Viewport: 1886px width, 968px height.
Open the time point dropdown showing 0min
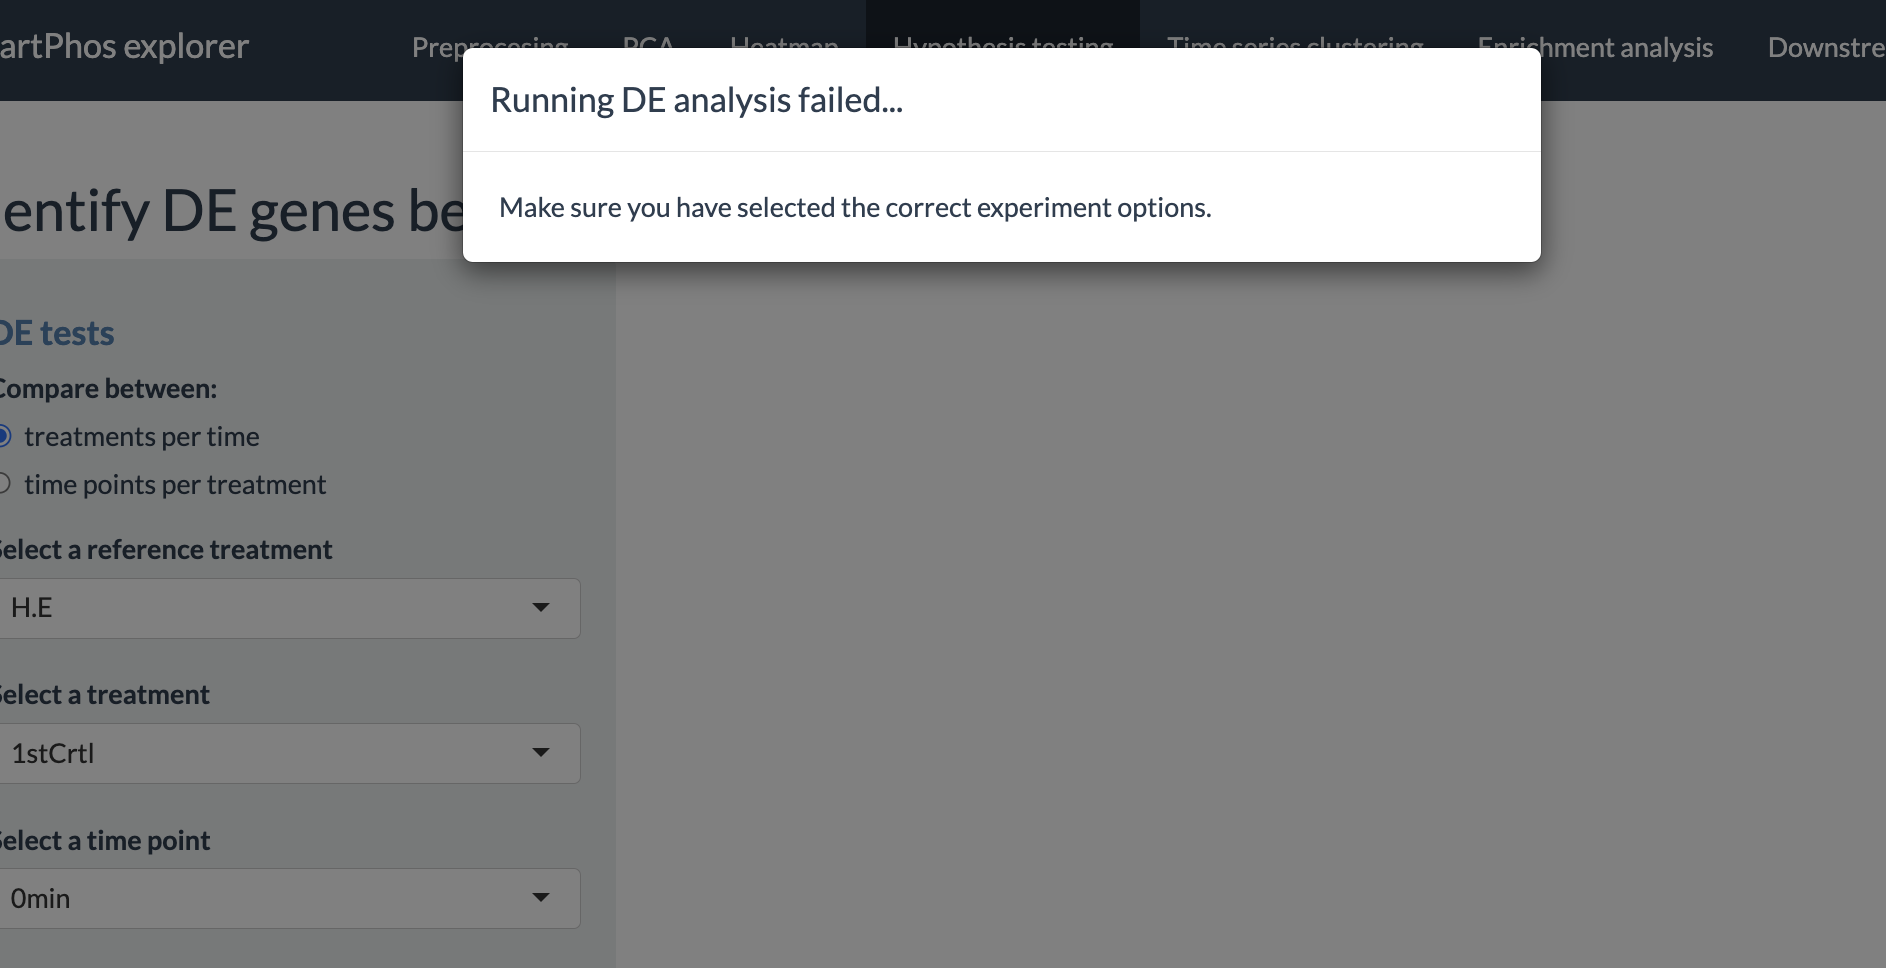(289, 898)
